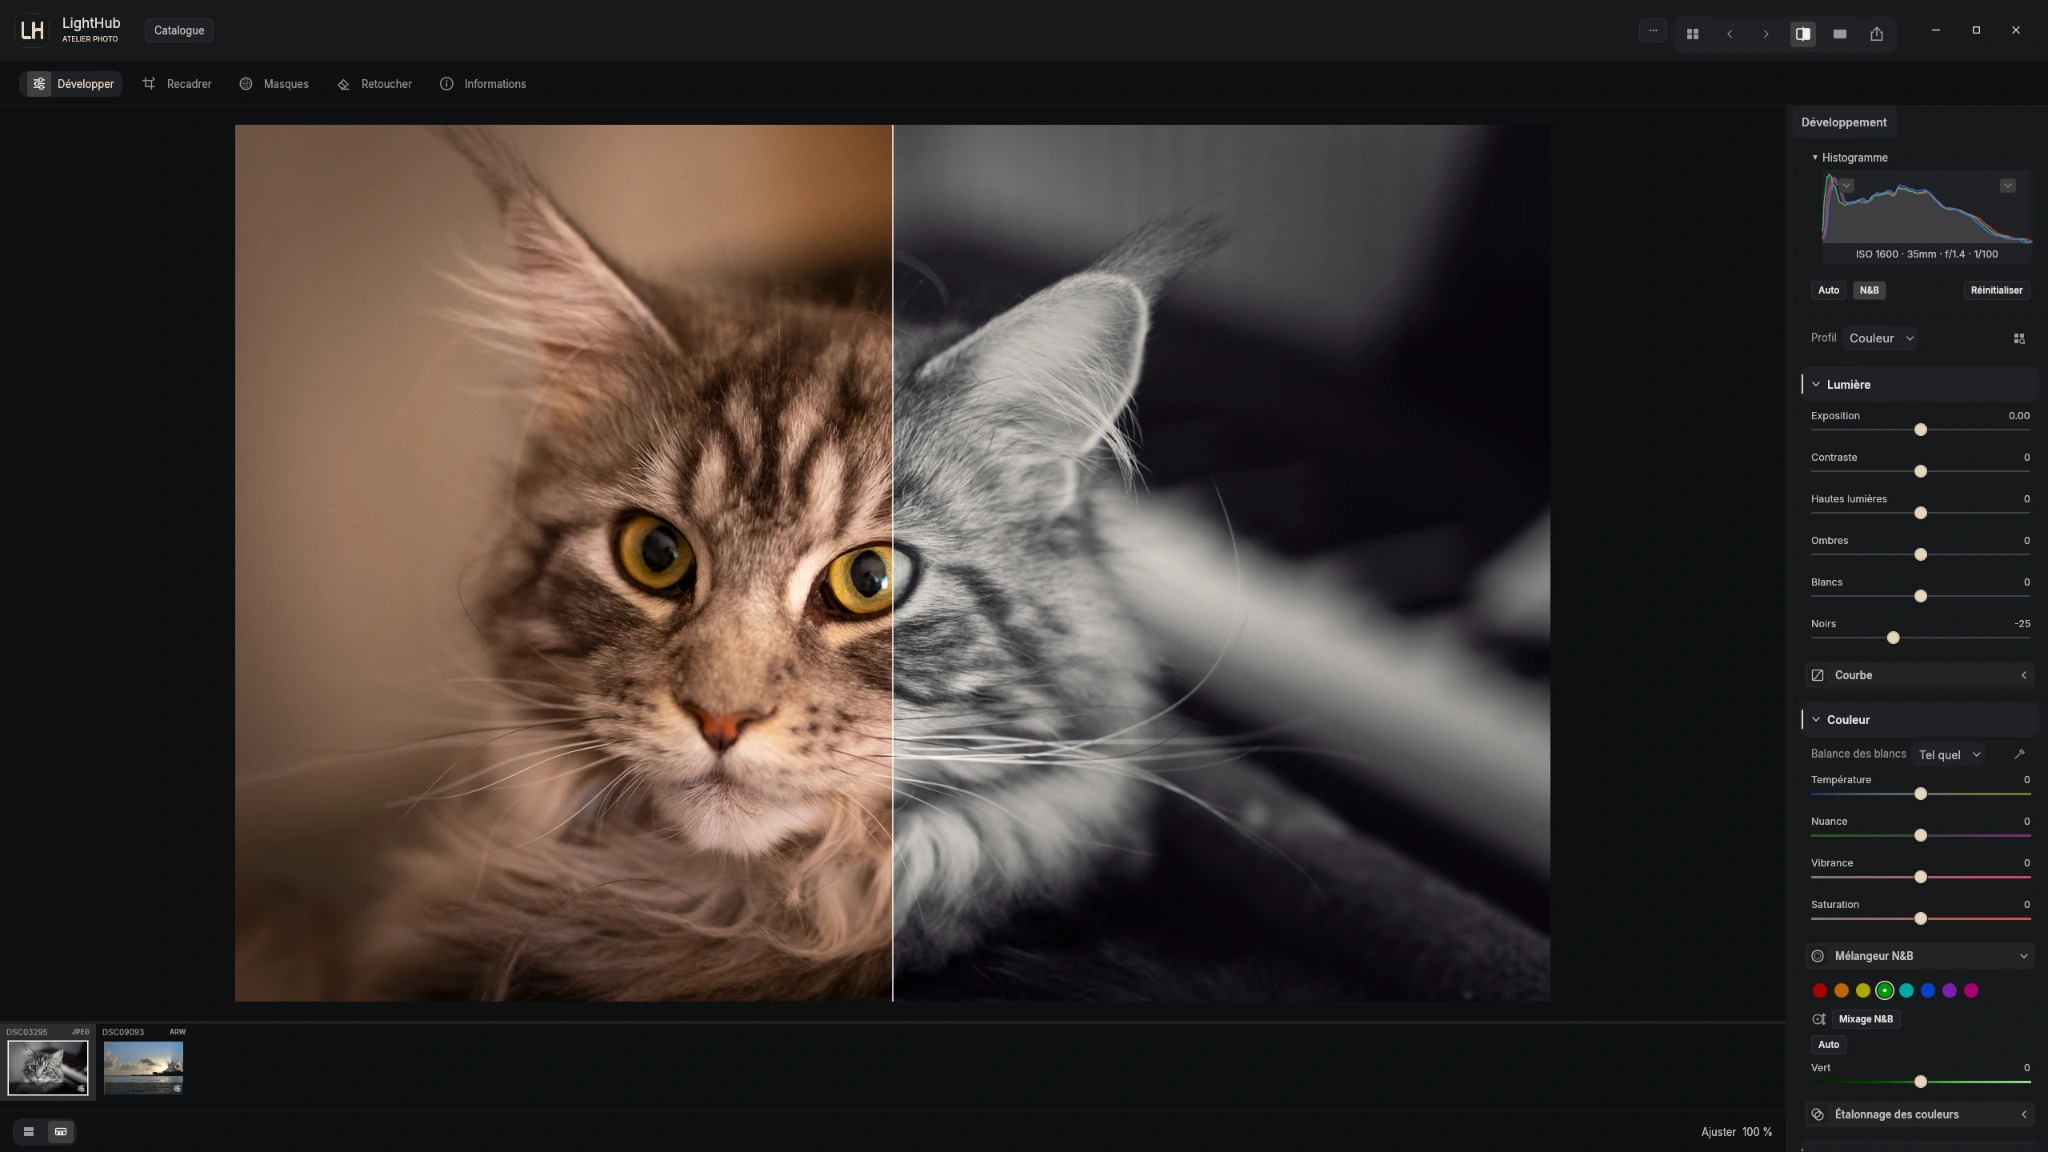
Task: Switch to the list layout icon
Action: coord(29,1132)
